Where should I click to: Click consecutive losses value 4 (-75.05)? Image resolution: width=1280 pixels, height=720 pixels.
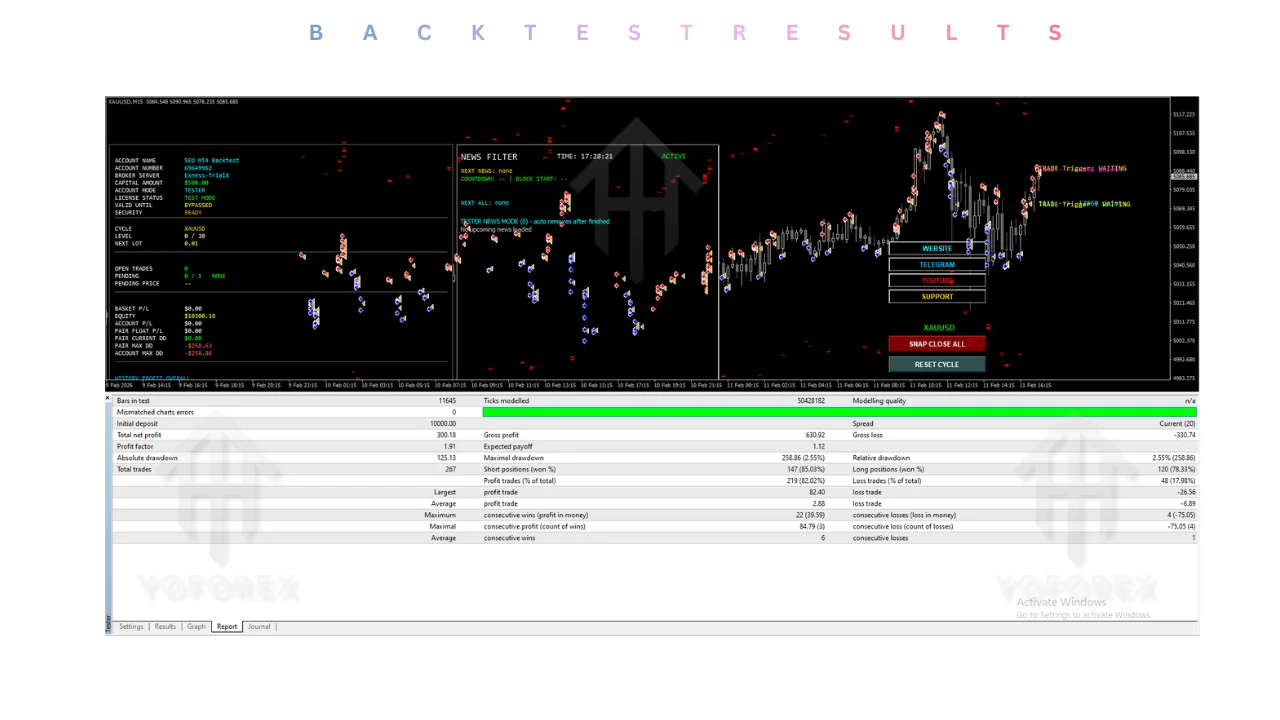coord(1181,515)
